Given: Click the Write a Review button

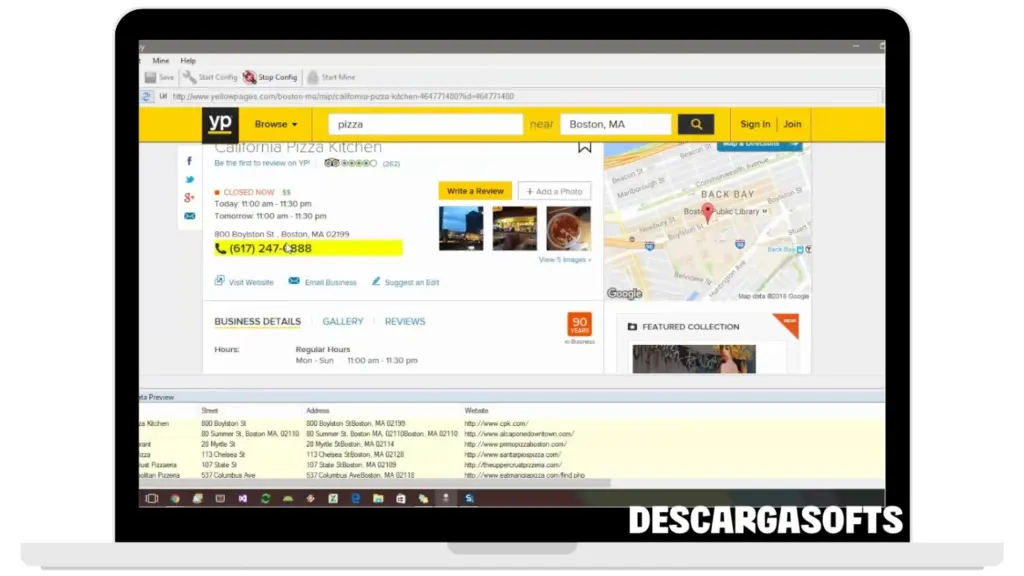Looking at the screenshot, I should [x=475, y=191].
